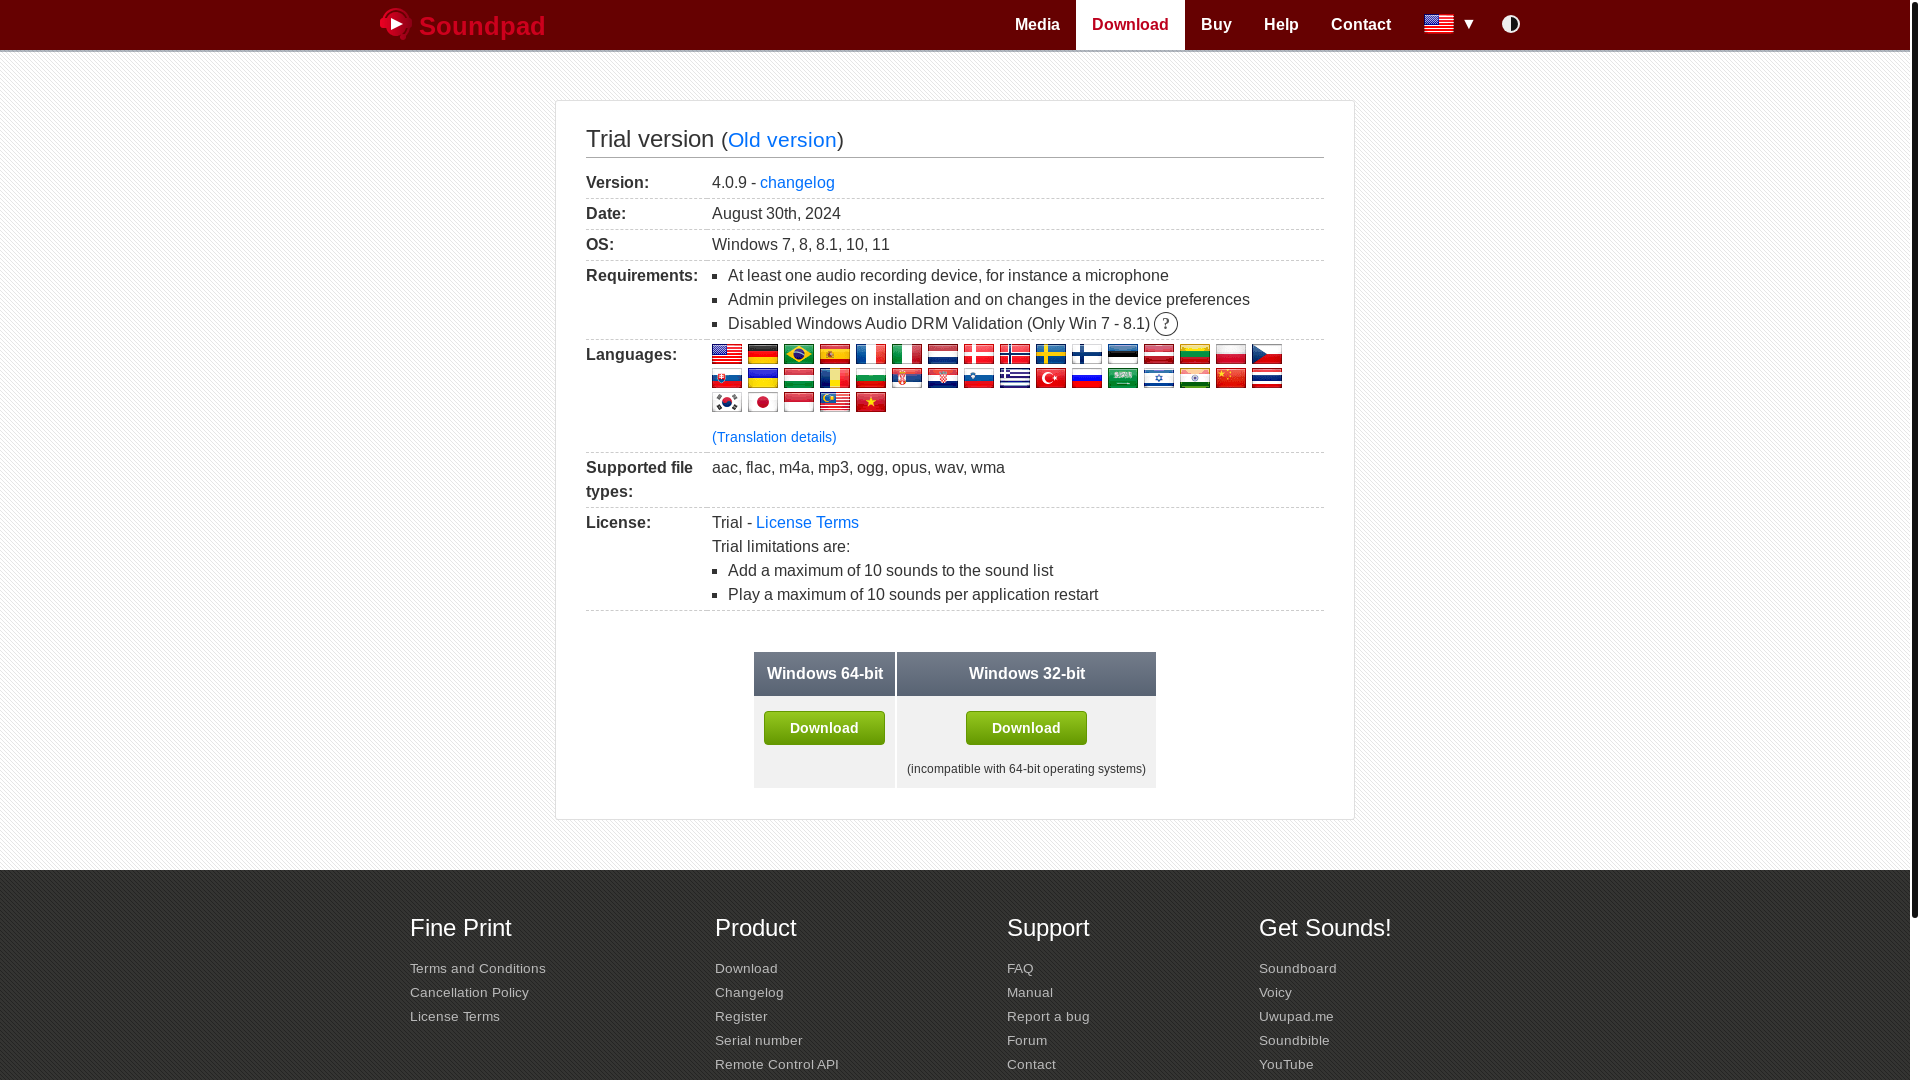1920x1080 pixels.
Task: Select the Greek flag
Action: click(x=1015, y=378)
